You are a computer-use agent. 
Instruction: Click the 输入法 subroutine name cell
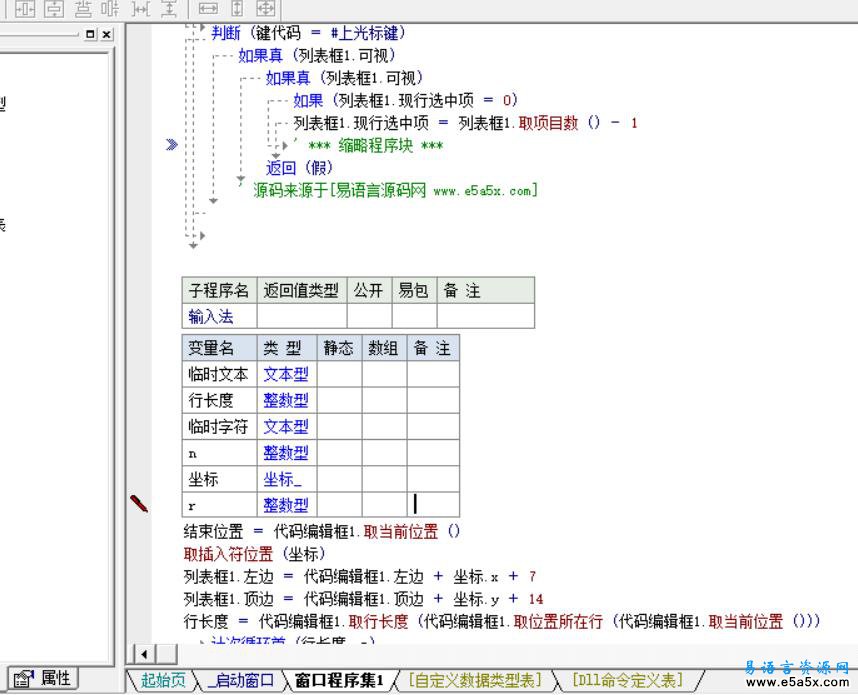tap(219, 316)
